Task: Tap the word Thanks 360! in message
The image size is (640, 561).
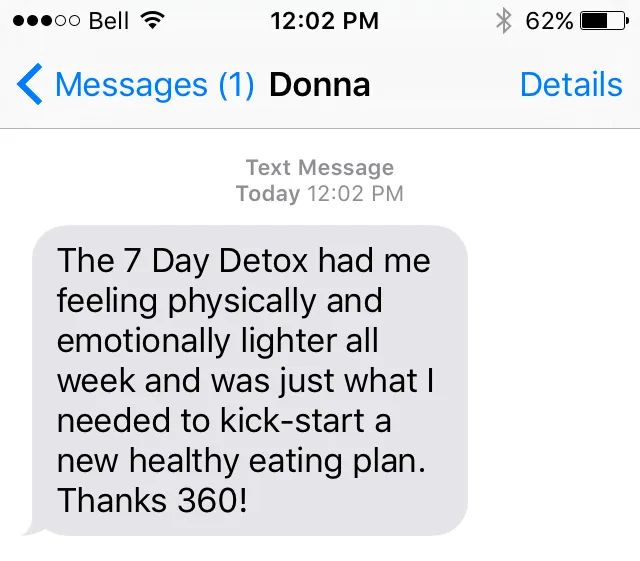Action: point(152,500)
